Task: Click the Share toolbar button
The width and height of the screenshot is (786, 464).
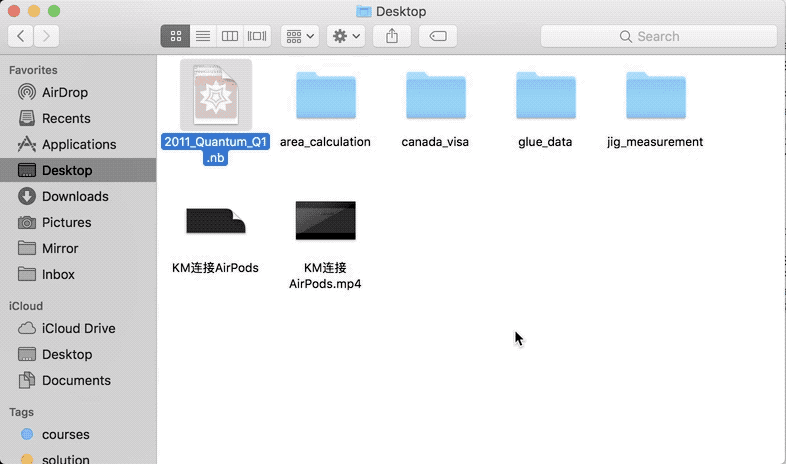Action: (392, 36)
